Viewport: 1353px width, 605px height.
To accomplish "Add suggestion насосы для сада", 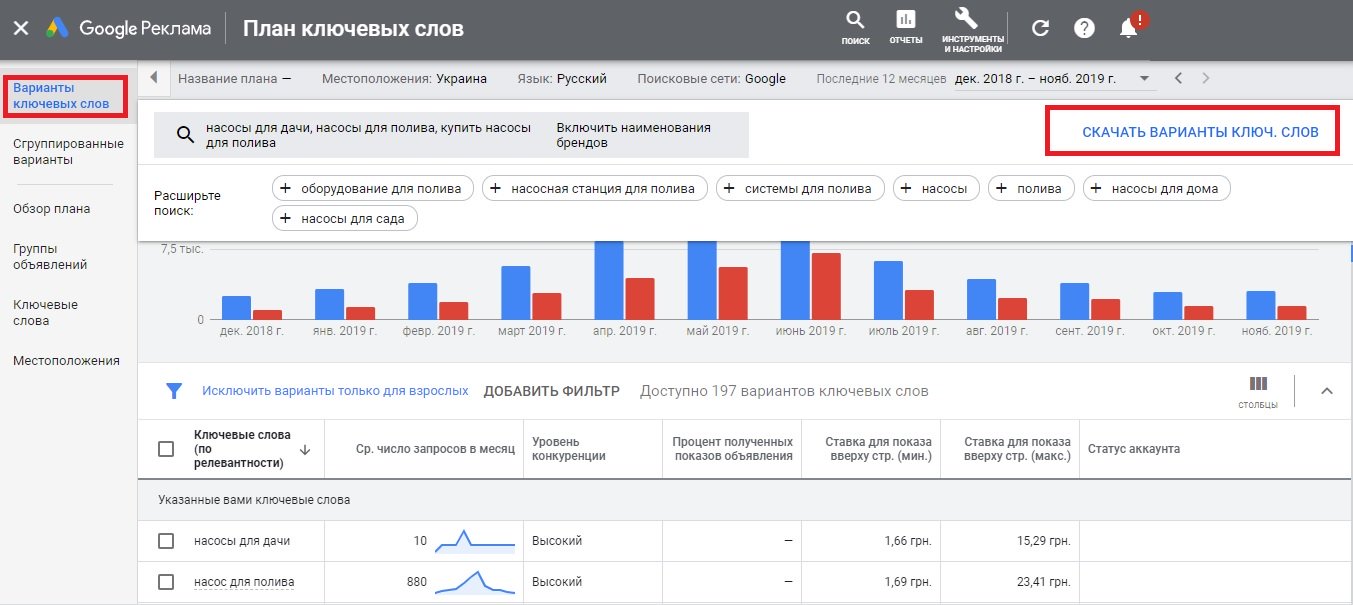I will click(x=345, y=218).
